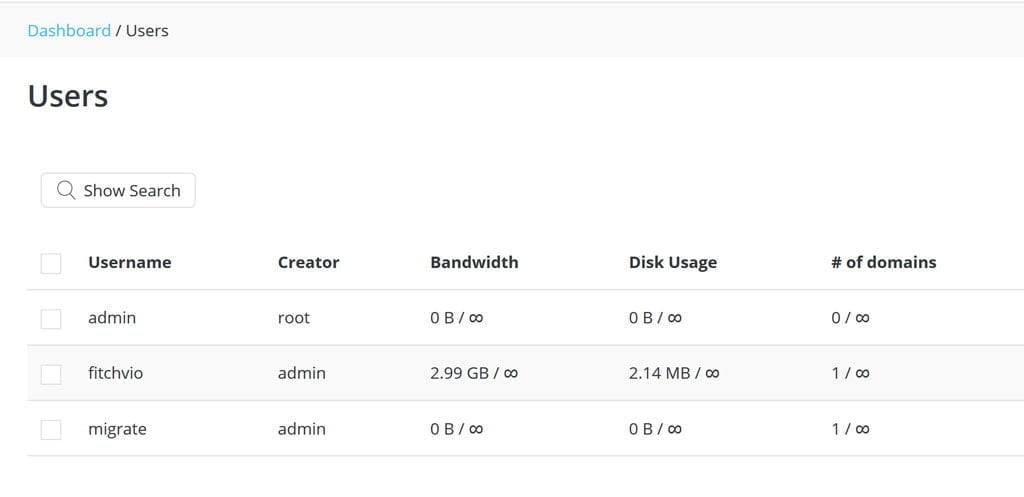Toggle the select-all checkbox in header
The image size is (1024, 497).
coord(51,264)
